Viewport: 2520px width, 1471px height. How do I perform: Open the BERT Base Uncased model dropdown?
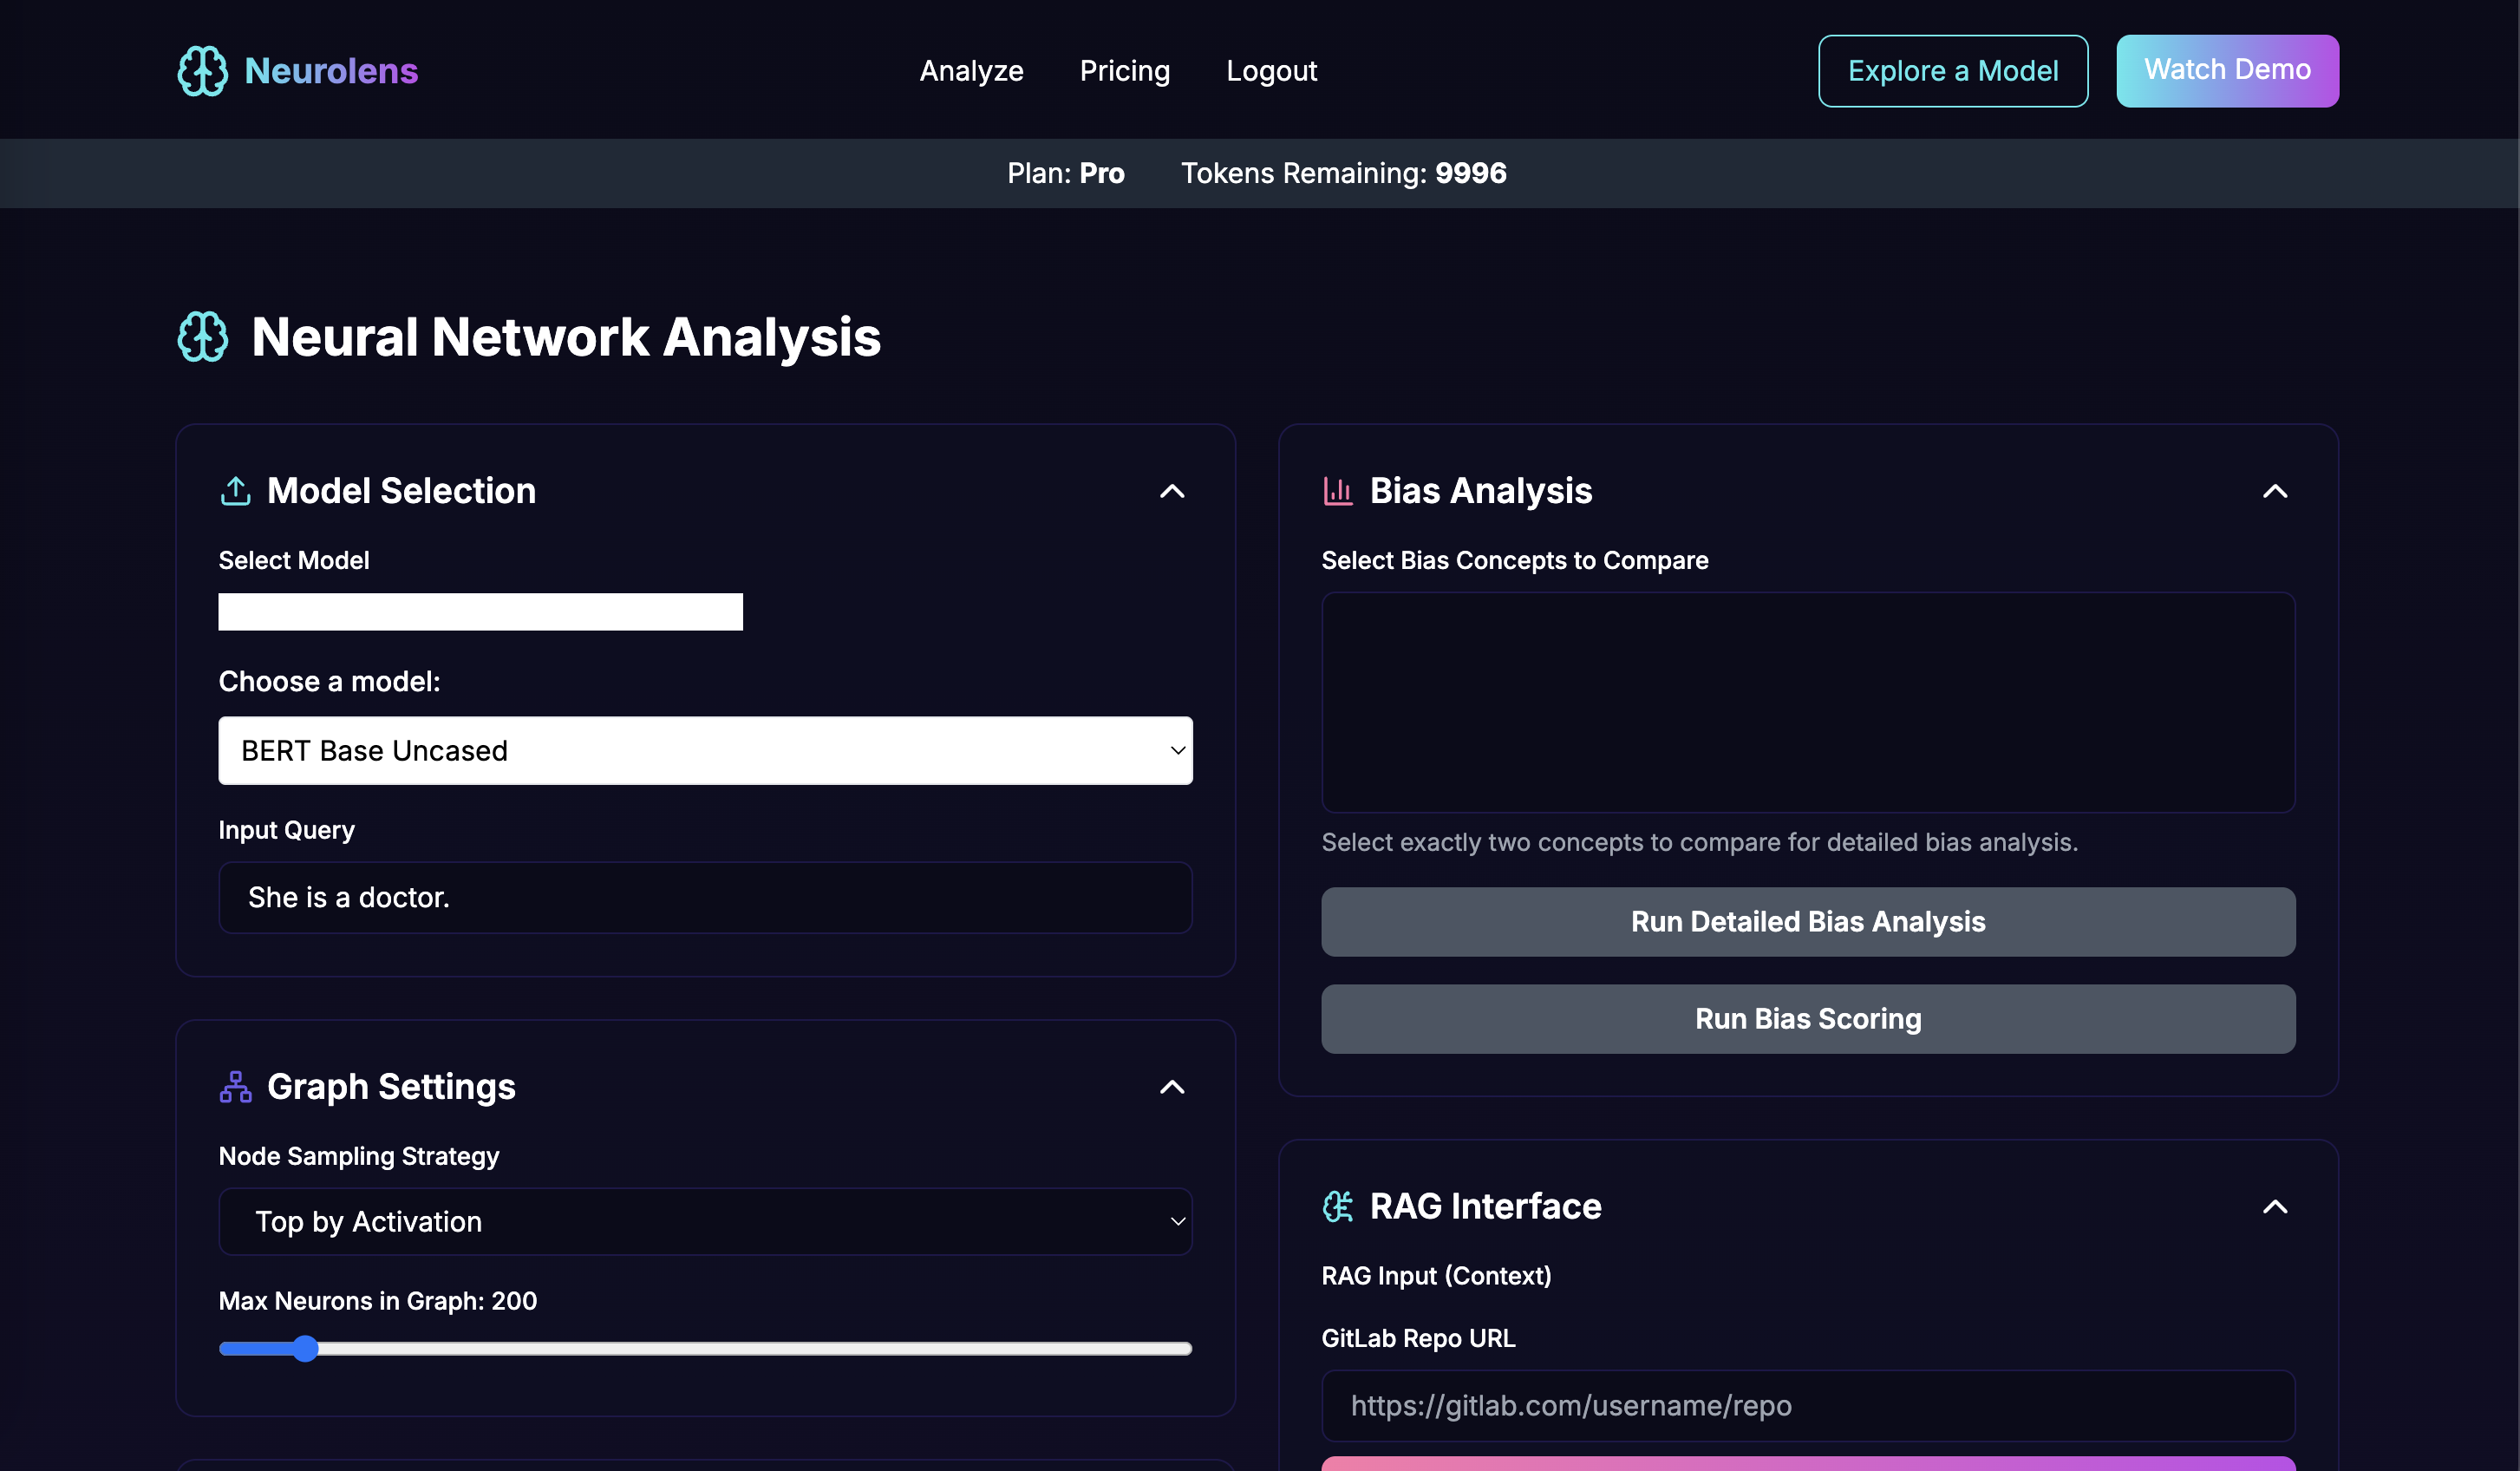[705, 751]
